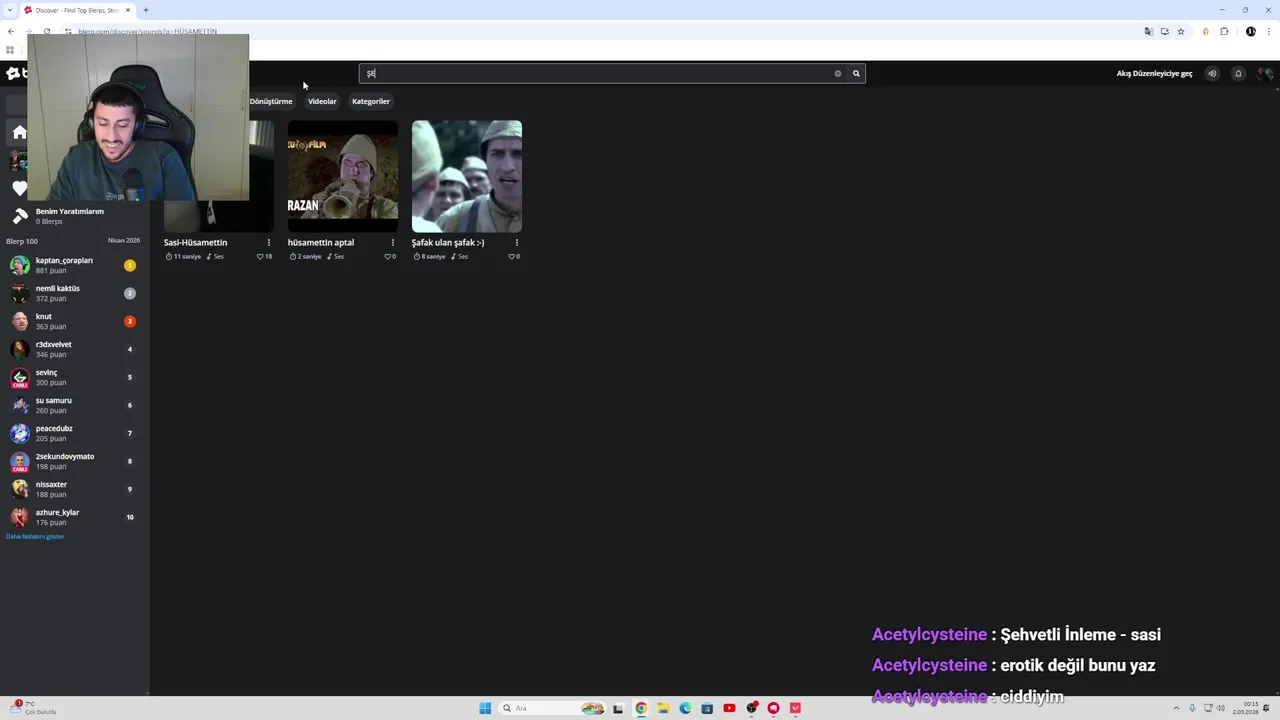Image resolution: width=1280 pixels, height=720 pixels.
Task: Like the Şafak ulan şafak sound
Action: pos(511,257)
